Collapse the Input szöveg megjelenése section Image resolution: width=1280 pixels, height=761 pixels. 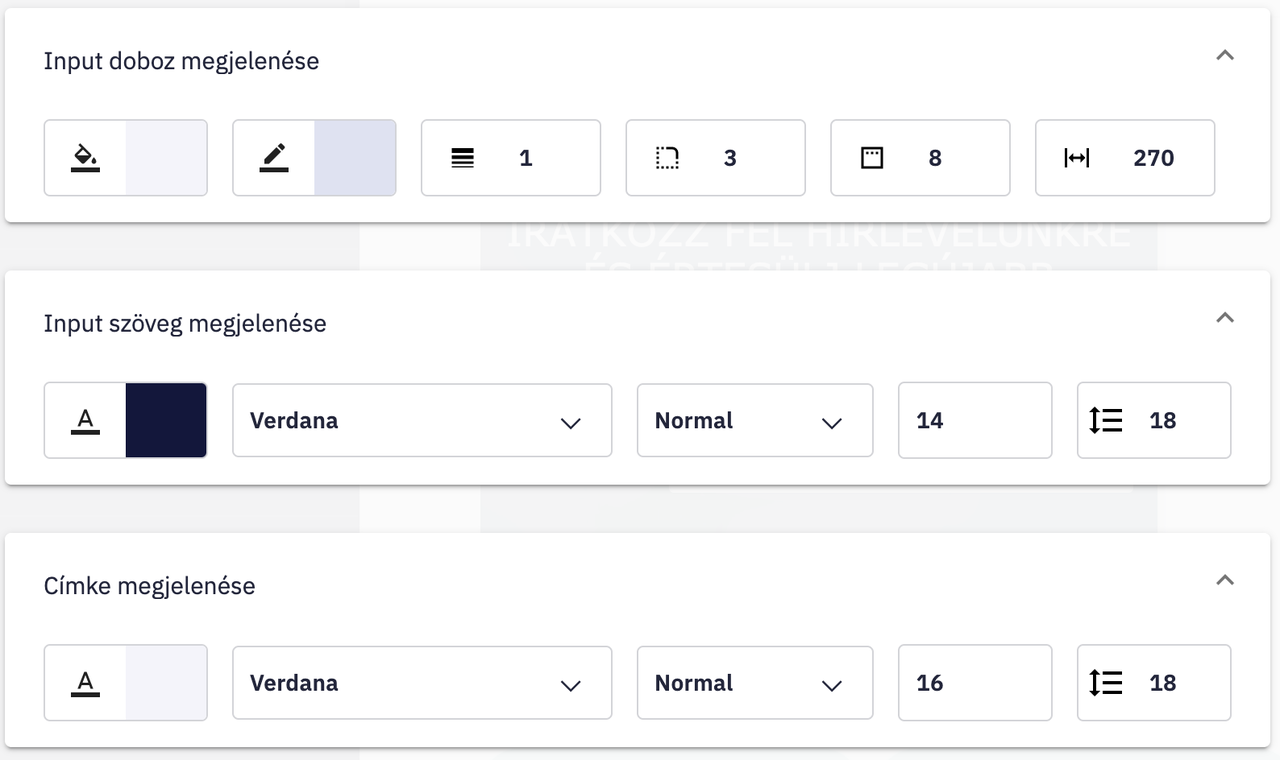point(1225,318)
